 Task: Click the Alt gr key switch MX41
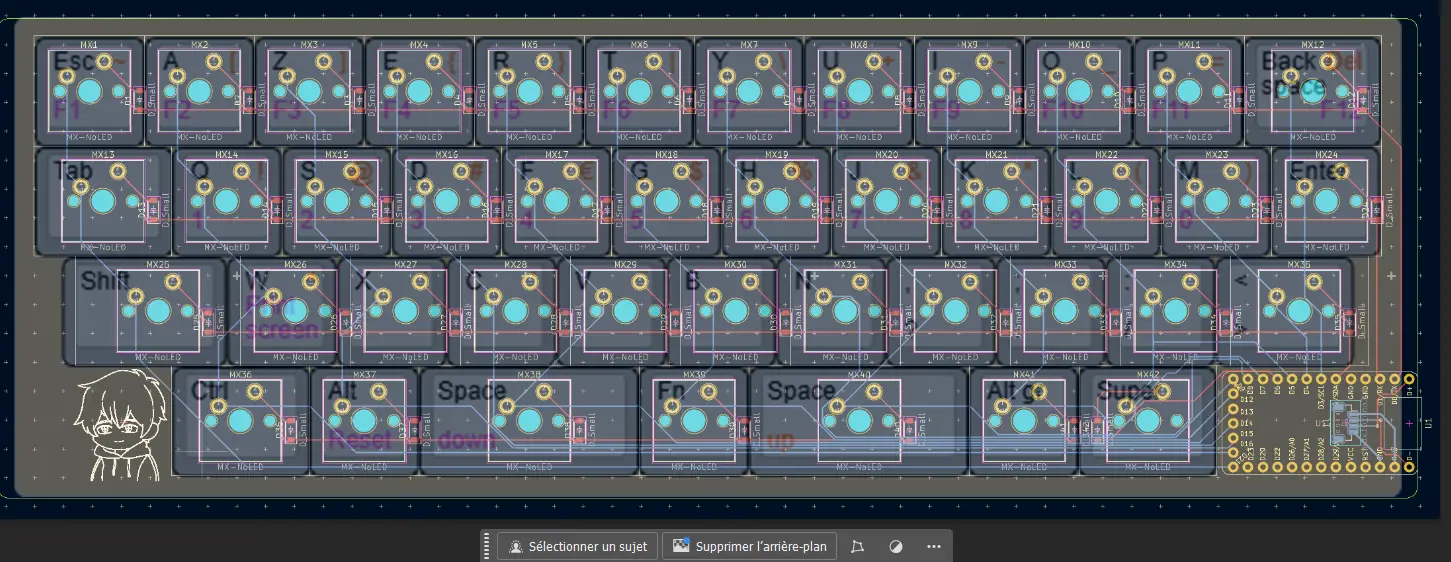[1023, 420]
